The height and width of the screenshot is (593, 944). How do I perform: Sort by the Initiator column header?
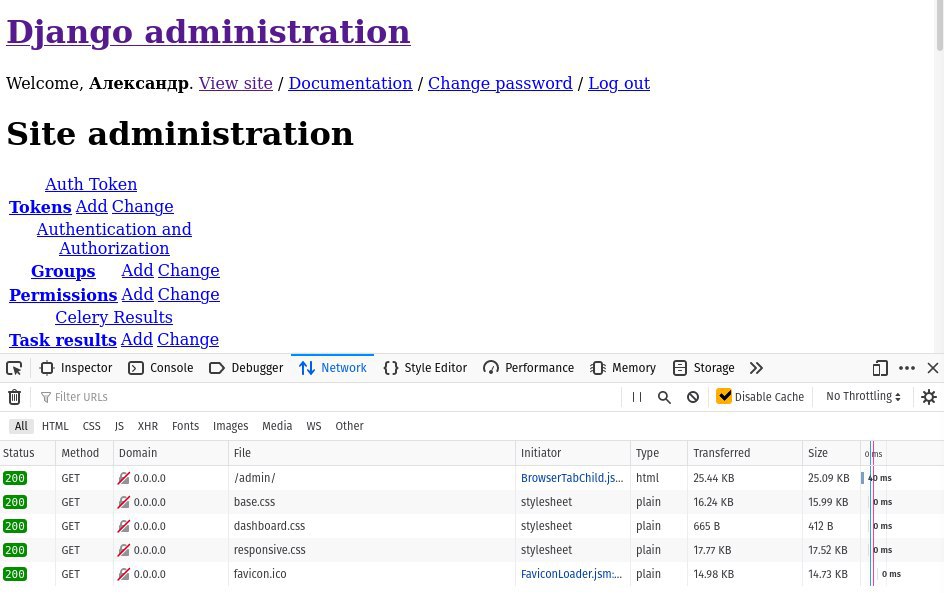click(x=573, y=453)
